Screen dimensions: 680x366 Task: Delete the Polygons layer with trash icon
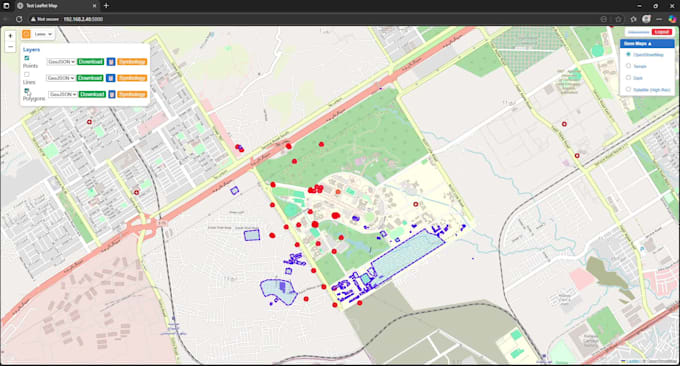coord(111,94)
